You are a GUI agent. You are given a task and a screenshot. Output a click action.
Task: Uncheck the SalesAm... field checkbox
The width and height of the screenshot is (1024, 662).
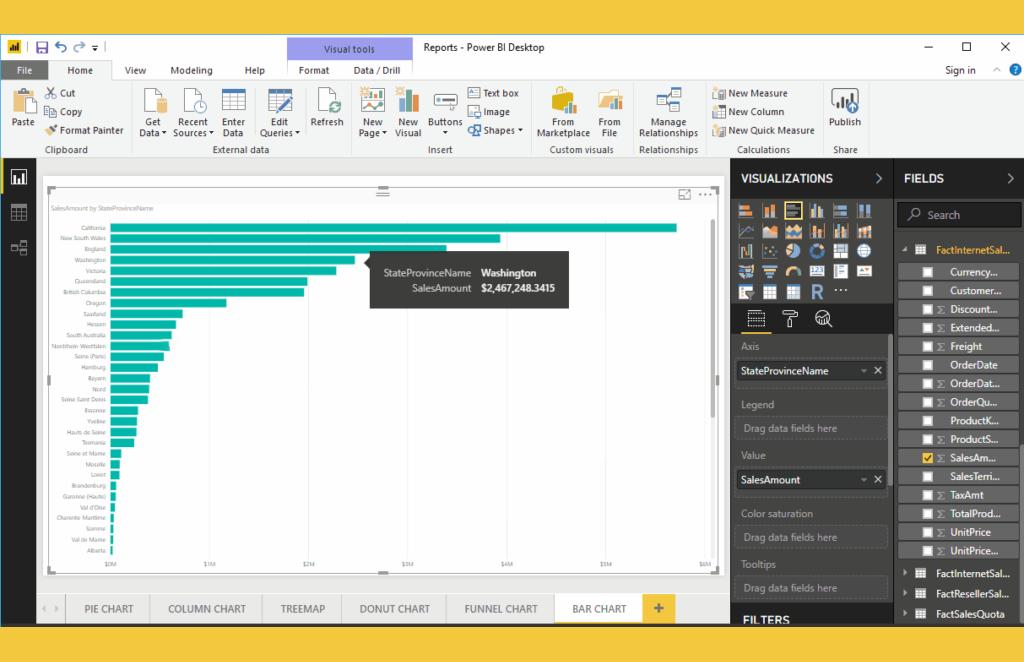(927, 458)
